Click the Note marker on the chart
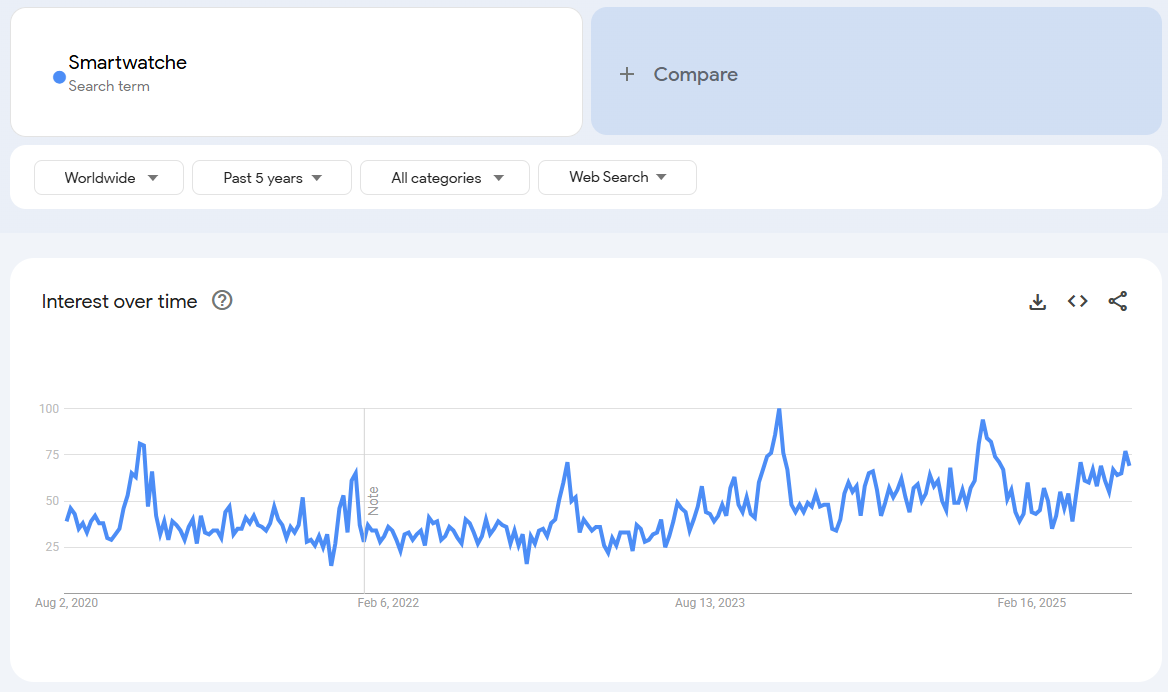The height and width of the screenshot is (692, 1168). [x=373, y=500]
